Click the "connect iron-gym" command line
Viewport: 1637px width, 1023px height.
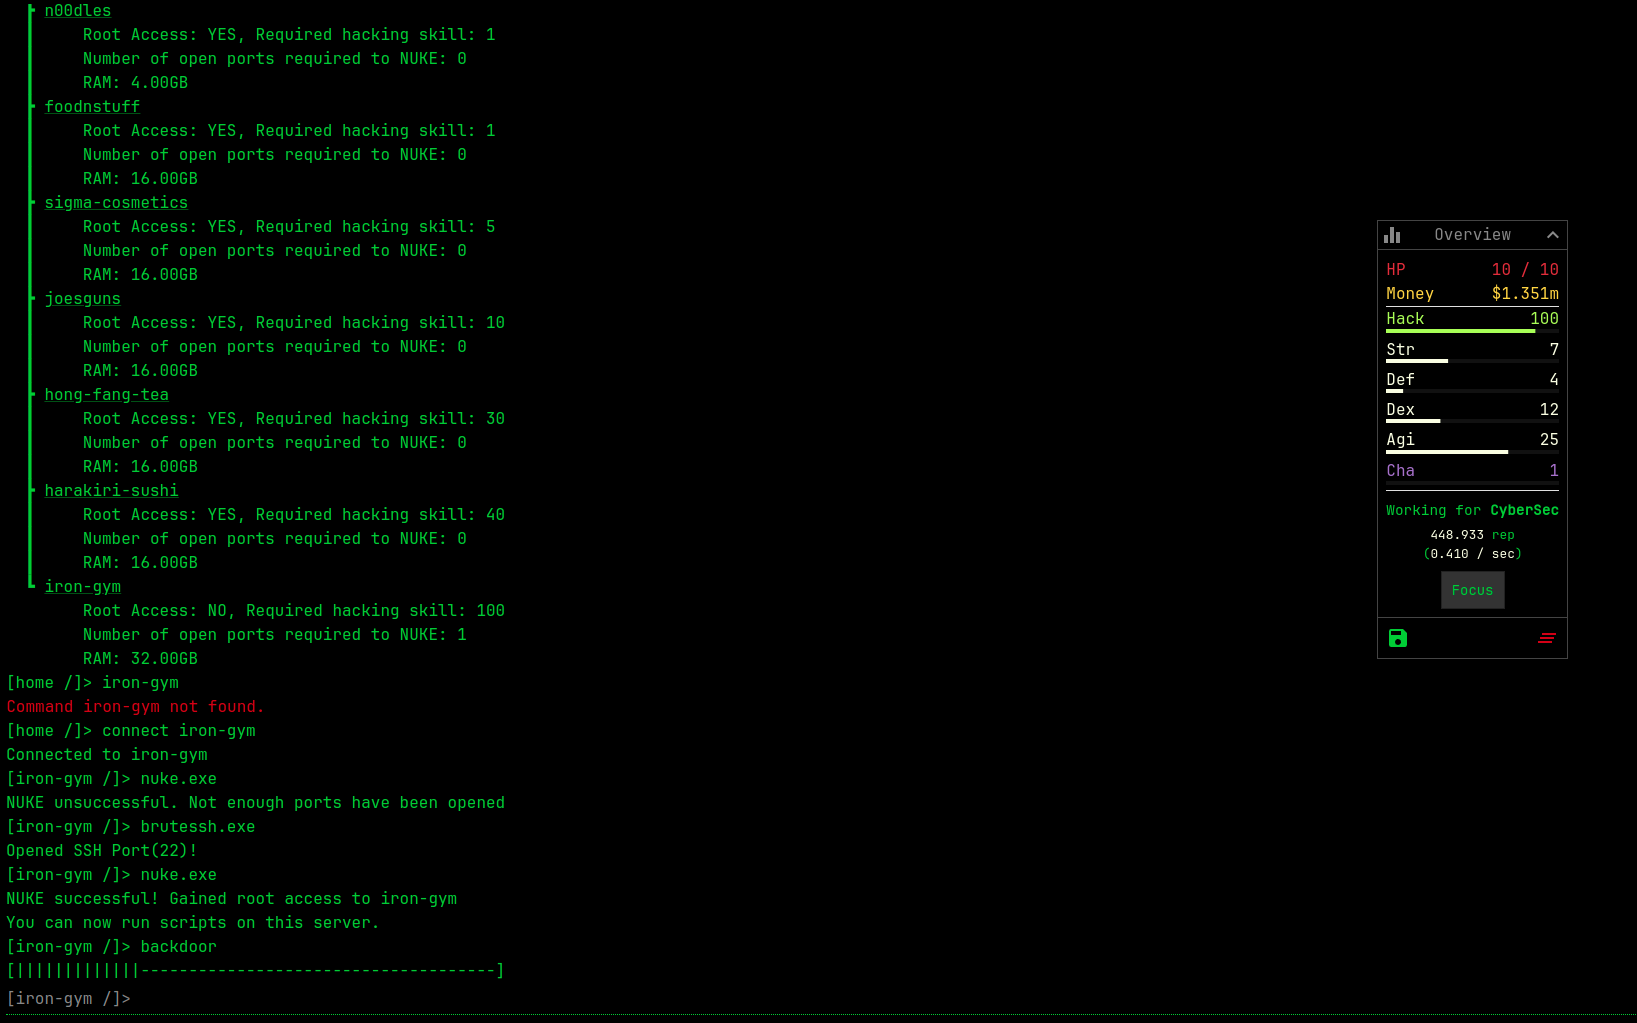131,731
